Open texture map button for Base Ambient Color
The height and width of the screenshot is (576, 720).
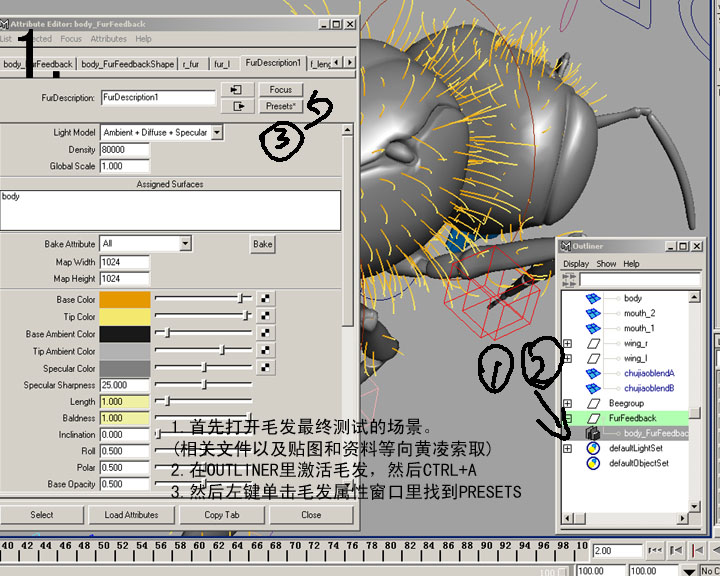point(265,333)
